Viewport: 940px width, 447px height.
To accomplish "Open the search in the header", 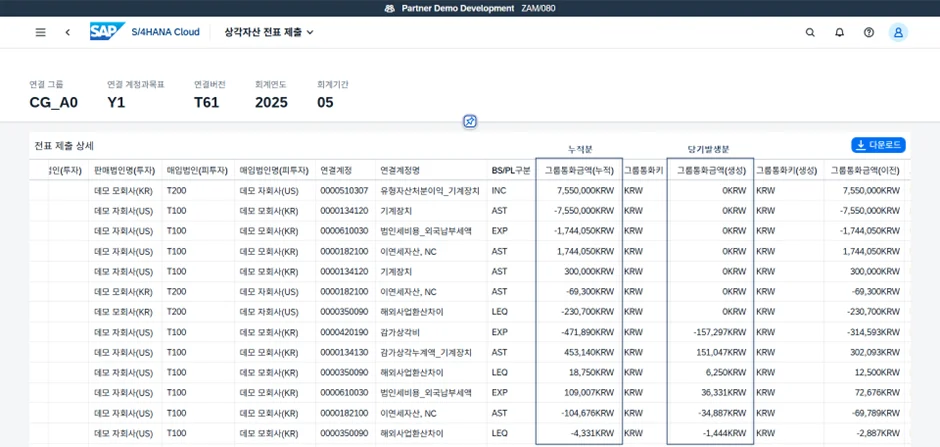I will [x=810, y=32].
